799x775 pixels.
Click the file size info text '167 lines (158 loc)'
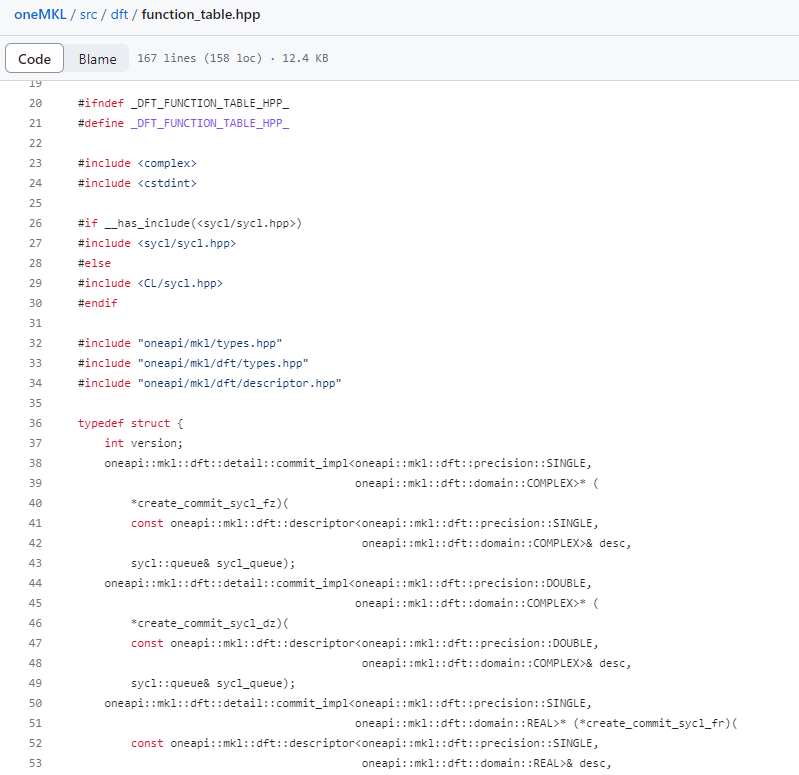(x=199, y=59)
